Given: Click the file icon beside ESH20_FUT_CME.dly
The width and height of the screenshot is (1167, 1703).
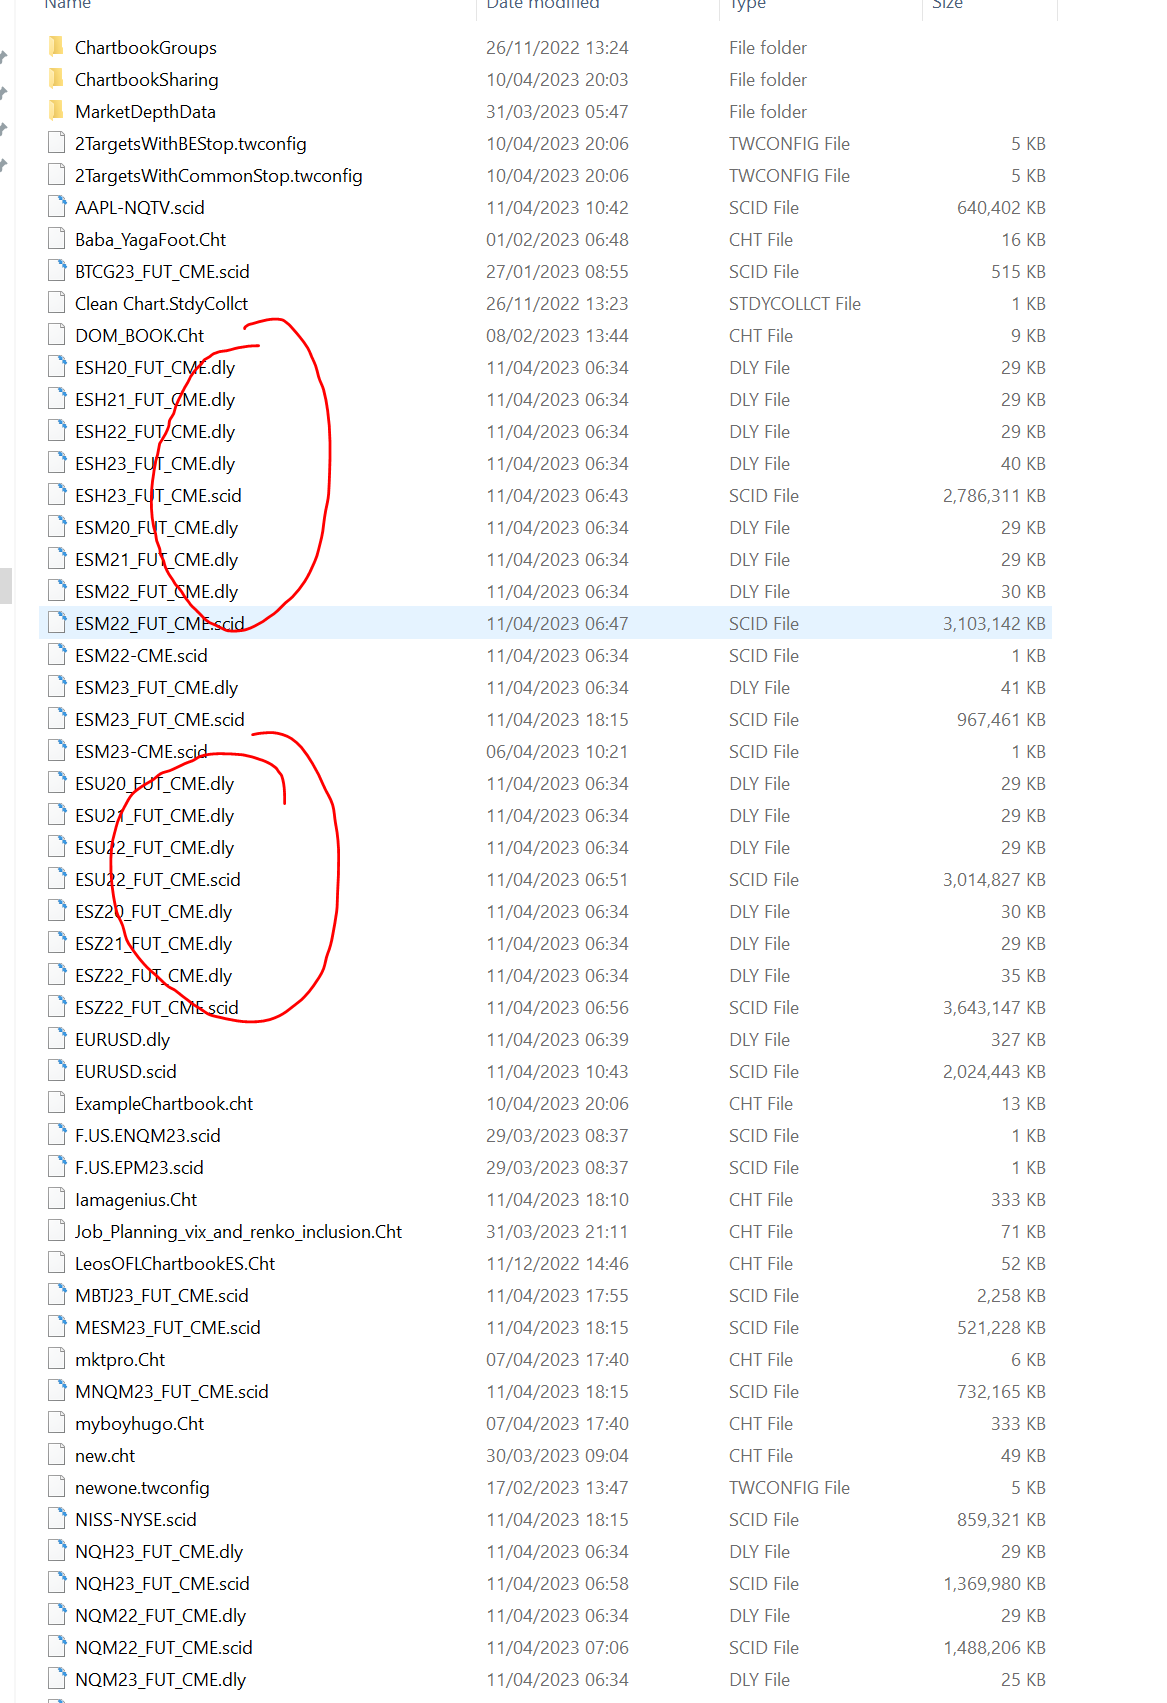Looking at the screenshot, I should coord(57,367).
